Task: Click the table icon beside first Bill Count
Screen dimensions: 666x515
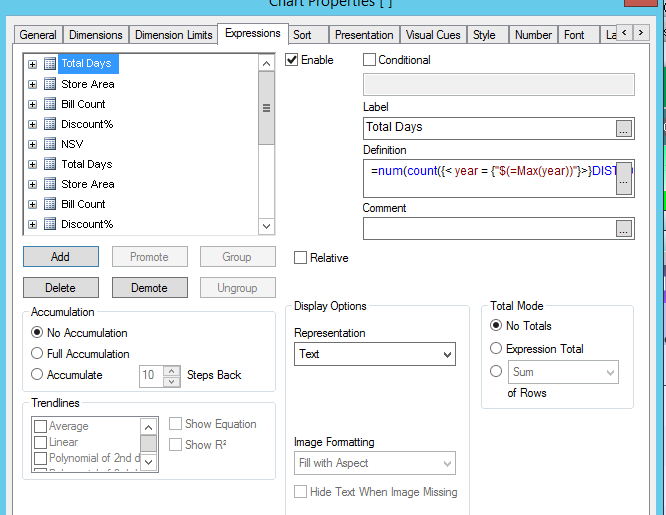Action: coord(50,104)
